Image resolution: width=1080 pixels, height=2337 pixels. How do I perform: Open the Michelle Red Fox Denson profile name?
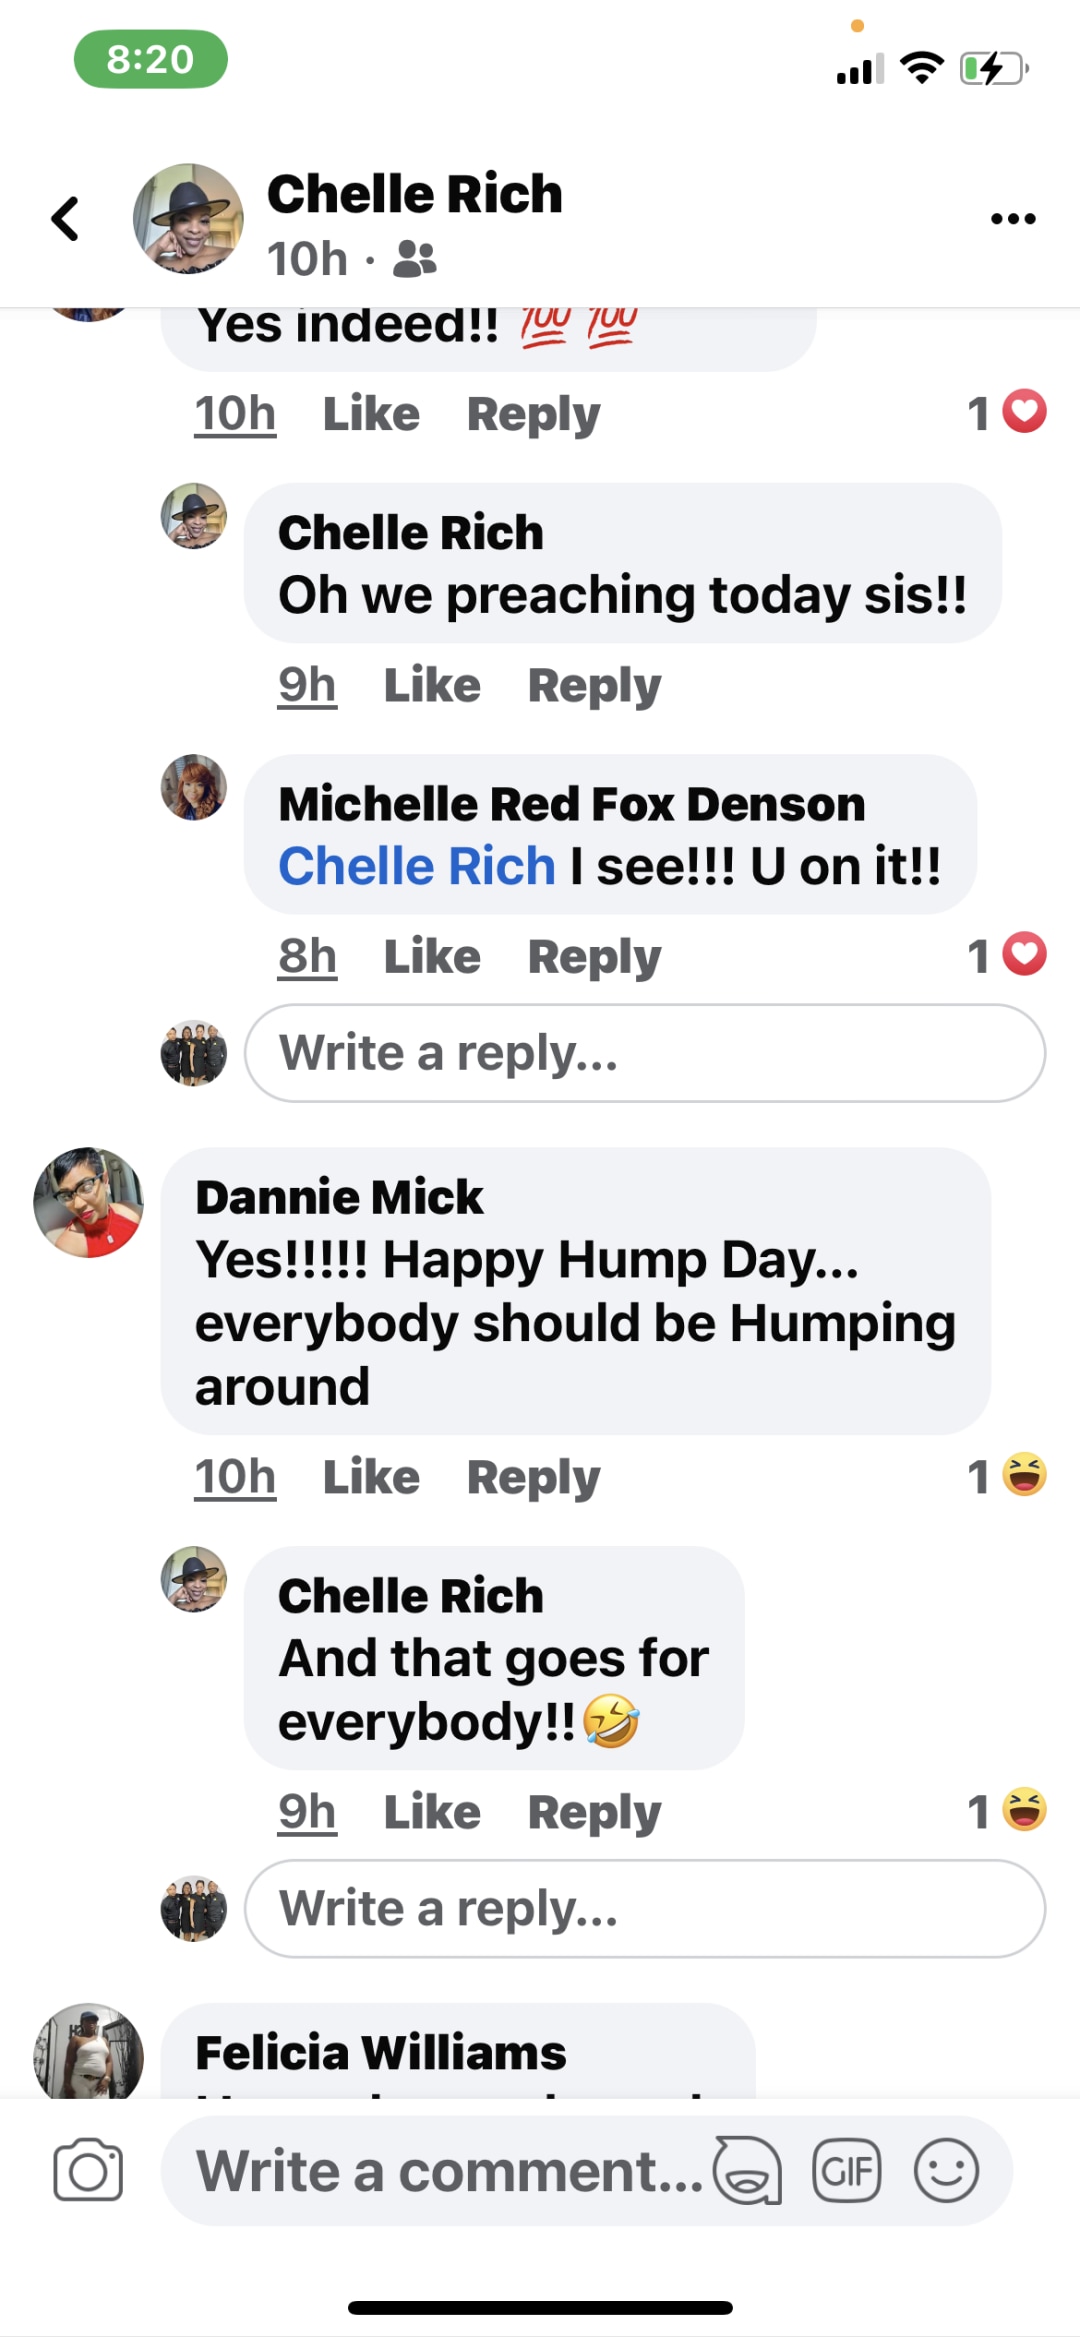click(x=571, y=804)
